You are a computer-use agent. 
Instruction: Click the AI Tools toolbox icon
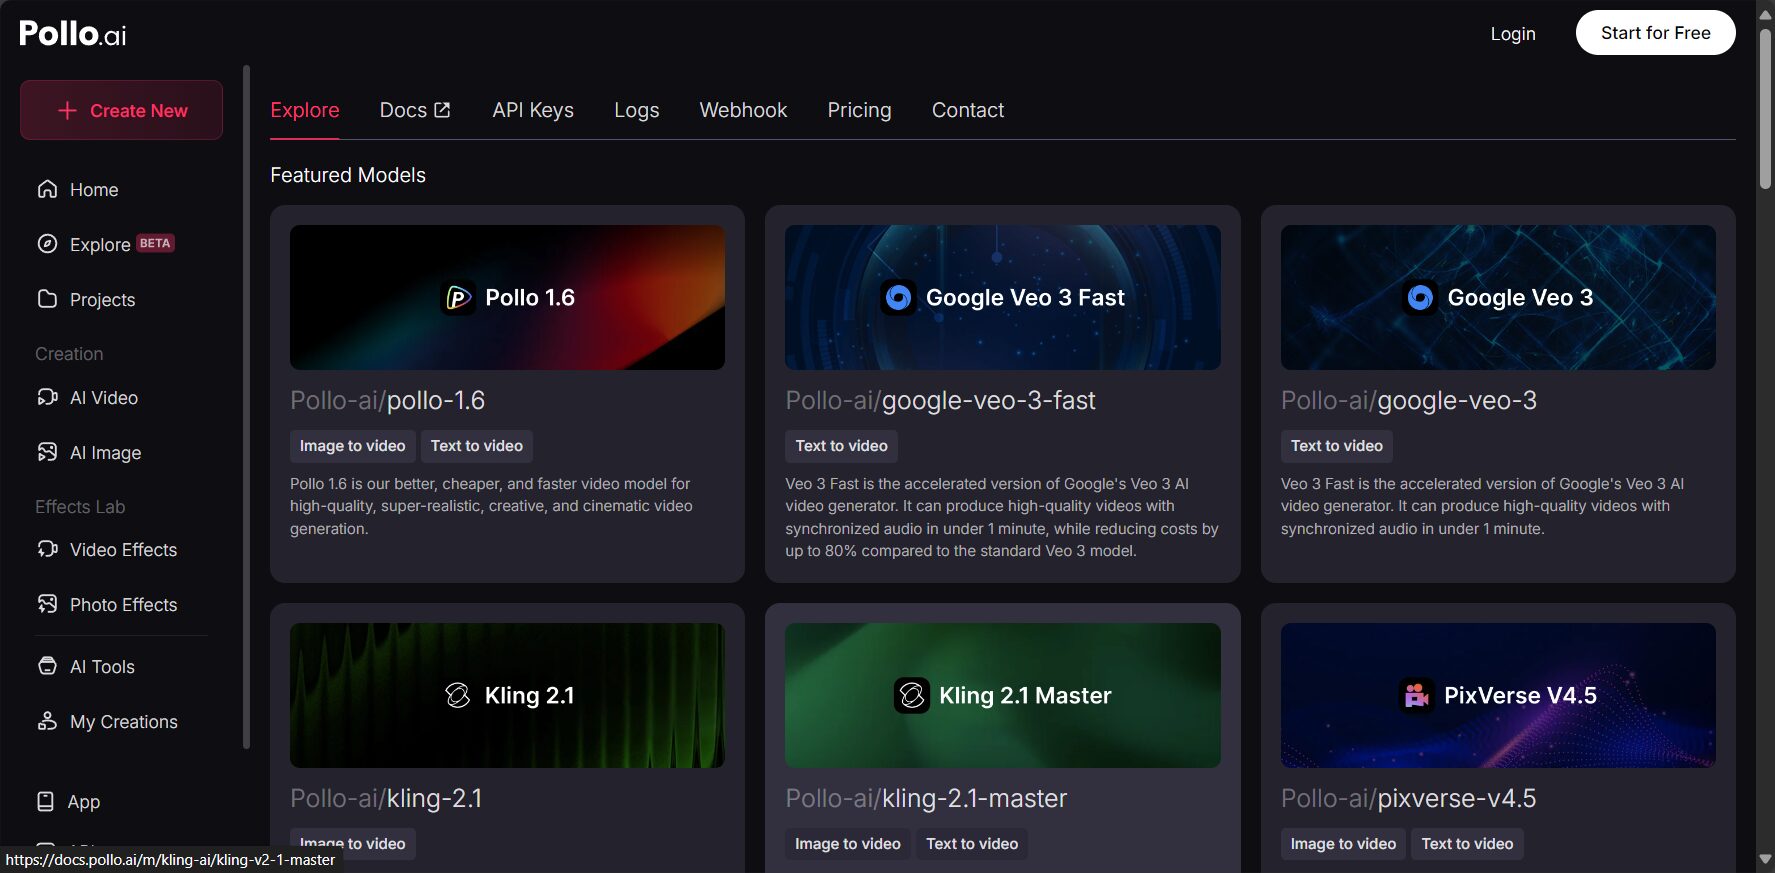coord(47,666)
